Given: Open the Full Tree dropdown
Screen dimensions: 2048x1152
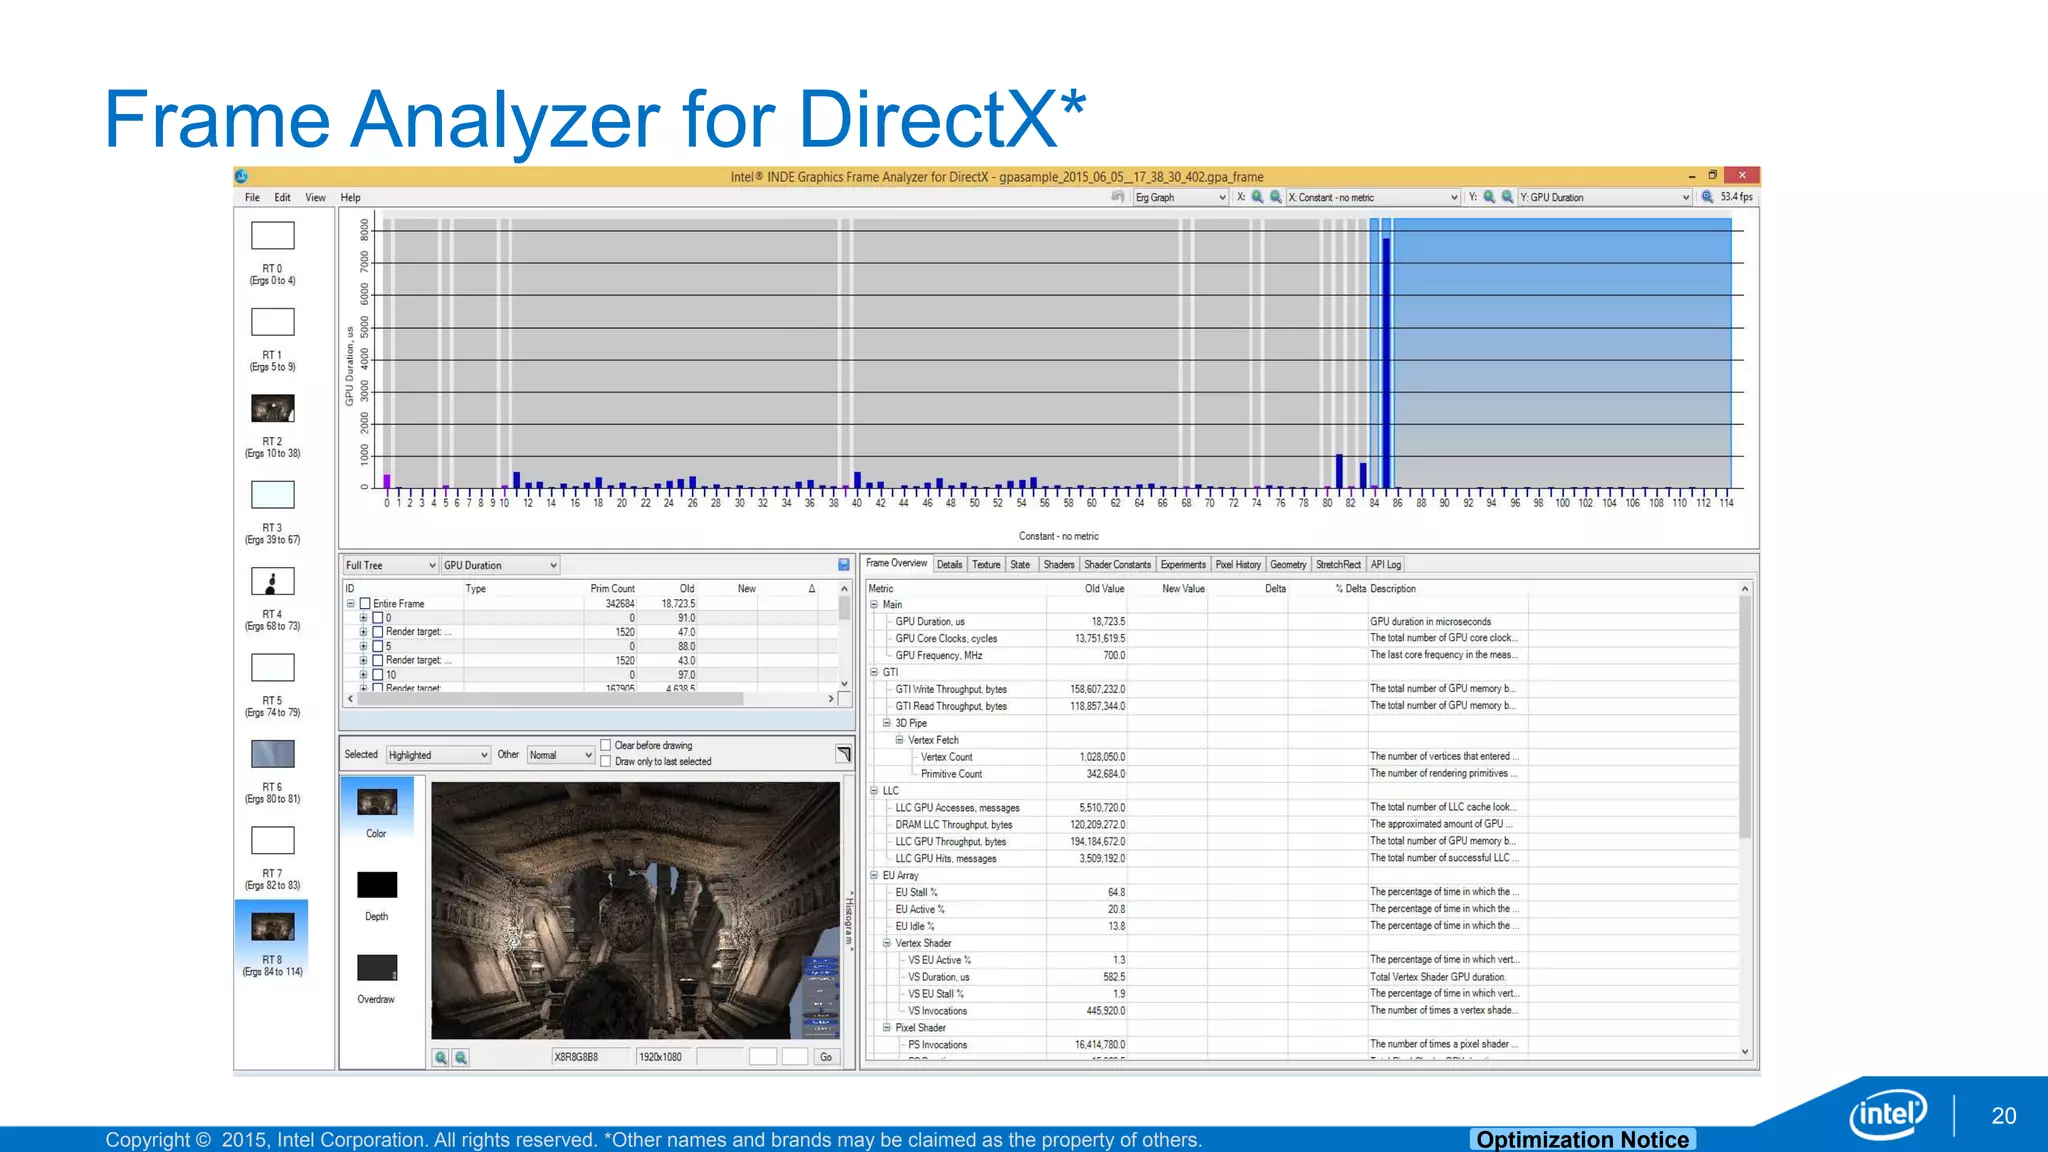Looking at the screenshot, I should (x=390, y=565).
